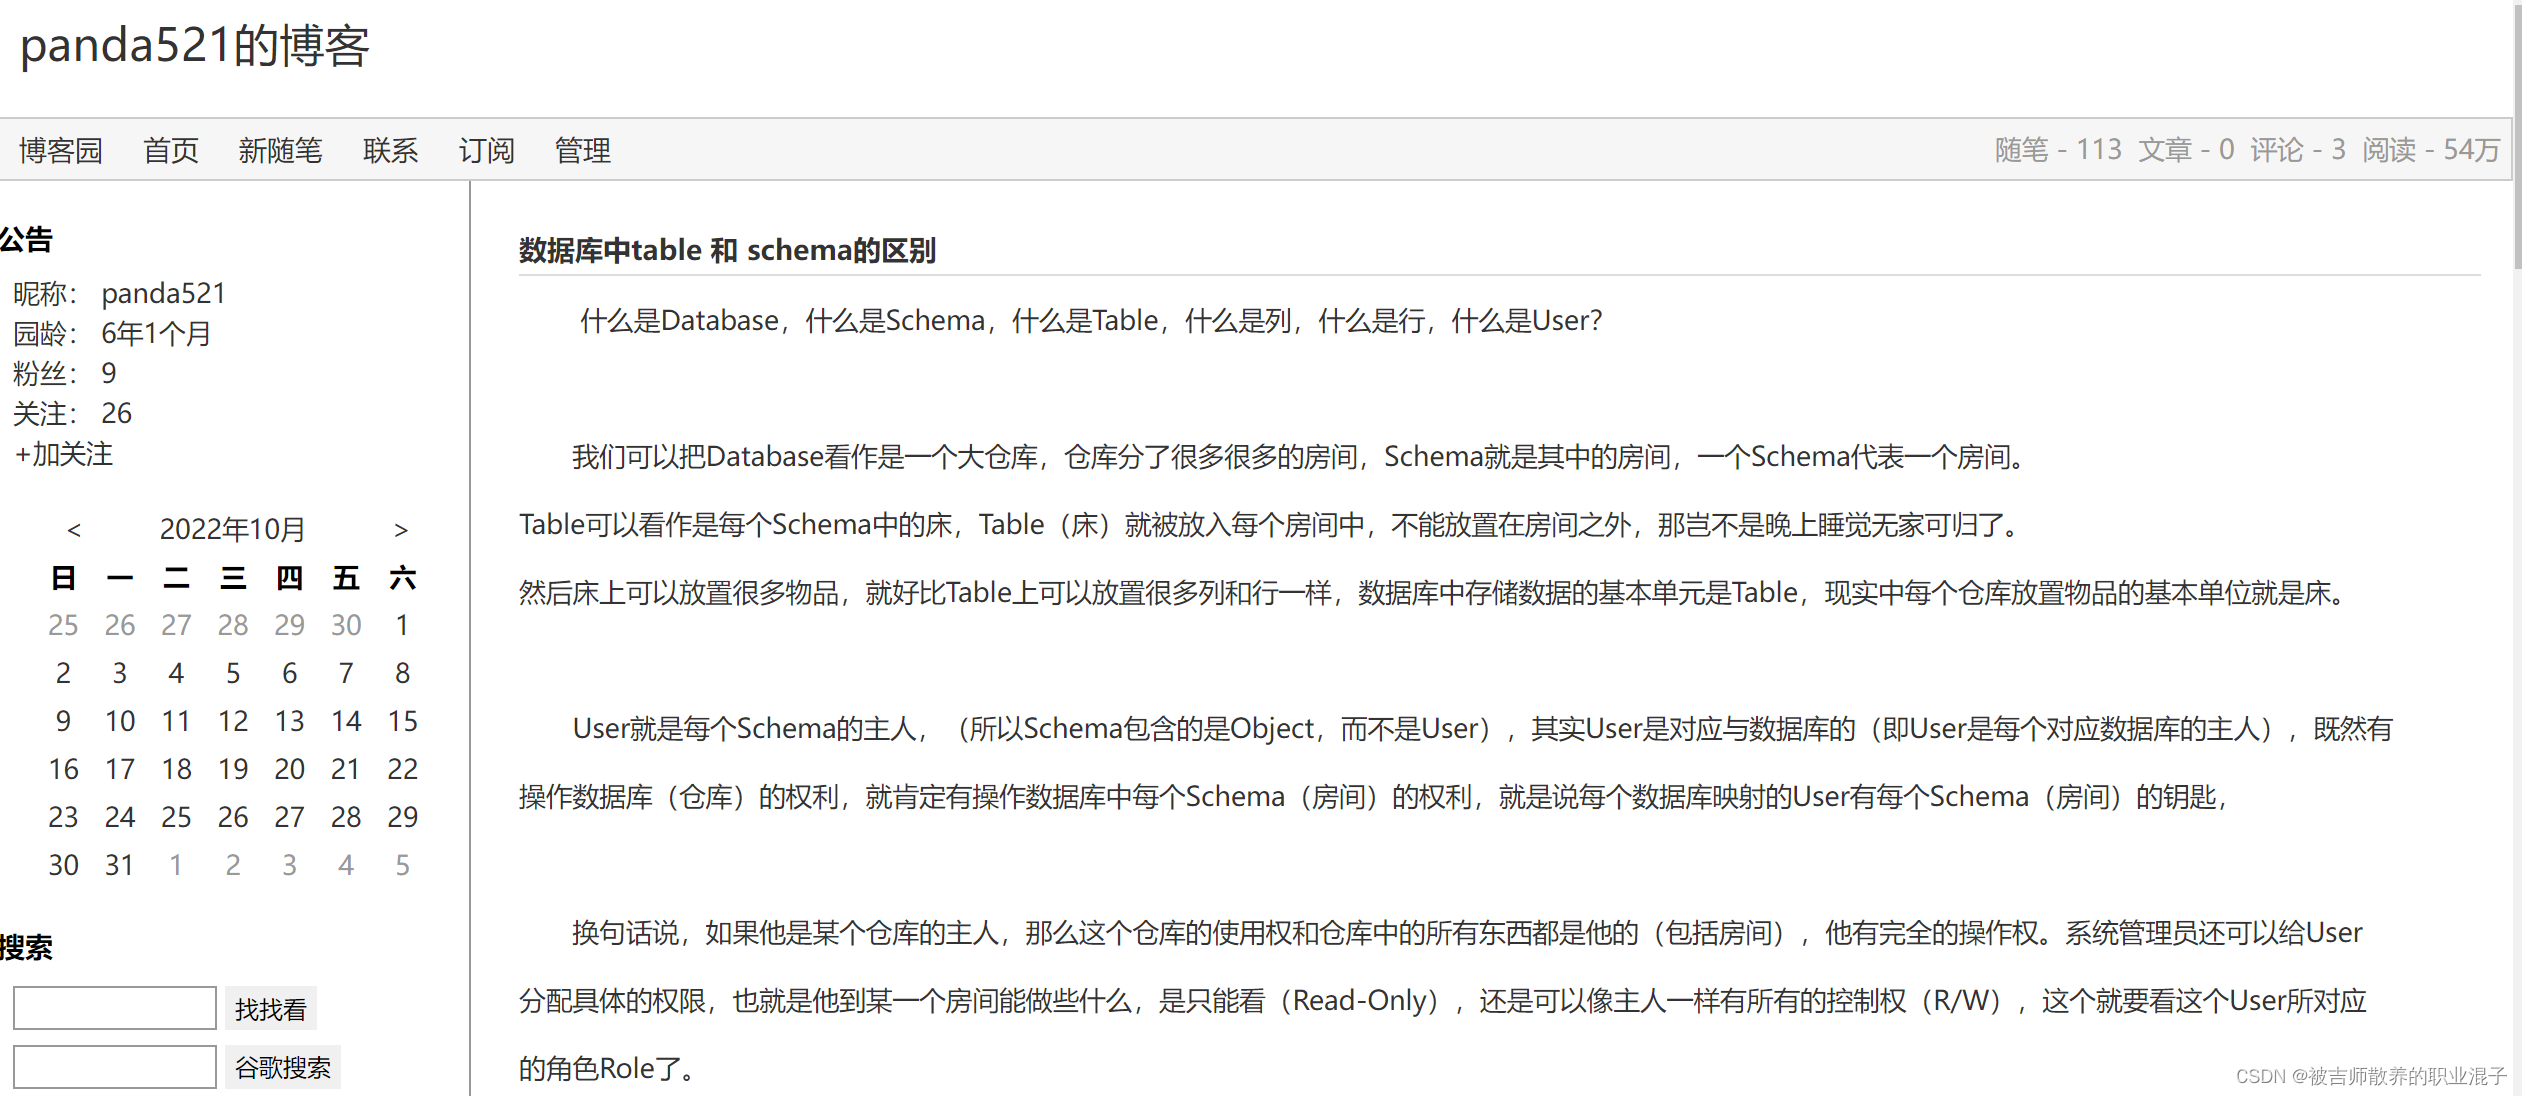Open following count 26 link

pyautogui.click(x=116, y=413)
